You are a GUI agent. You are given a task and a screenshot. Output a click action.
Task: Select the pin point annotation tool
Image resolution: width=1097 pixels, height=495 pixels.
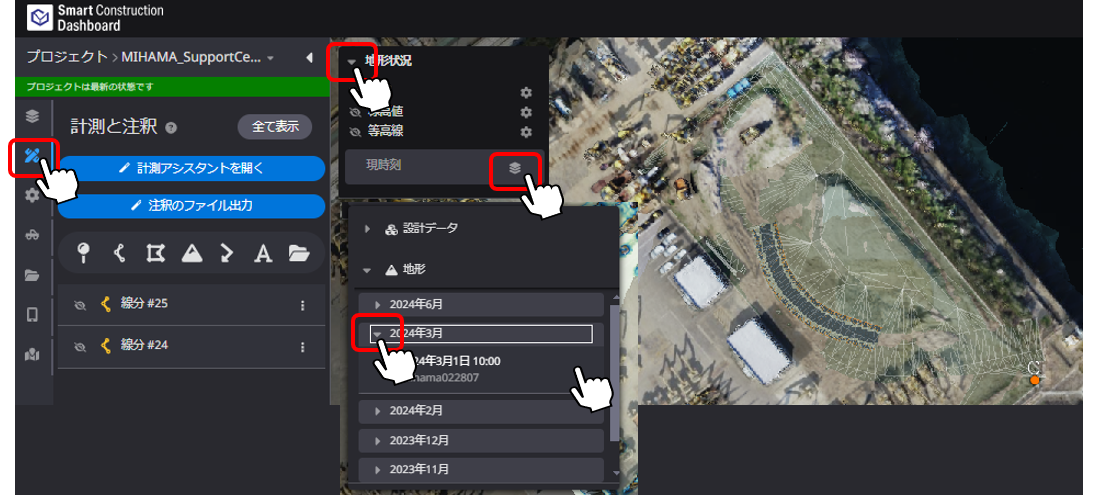tap(84, 252)
